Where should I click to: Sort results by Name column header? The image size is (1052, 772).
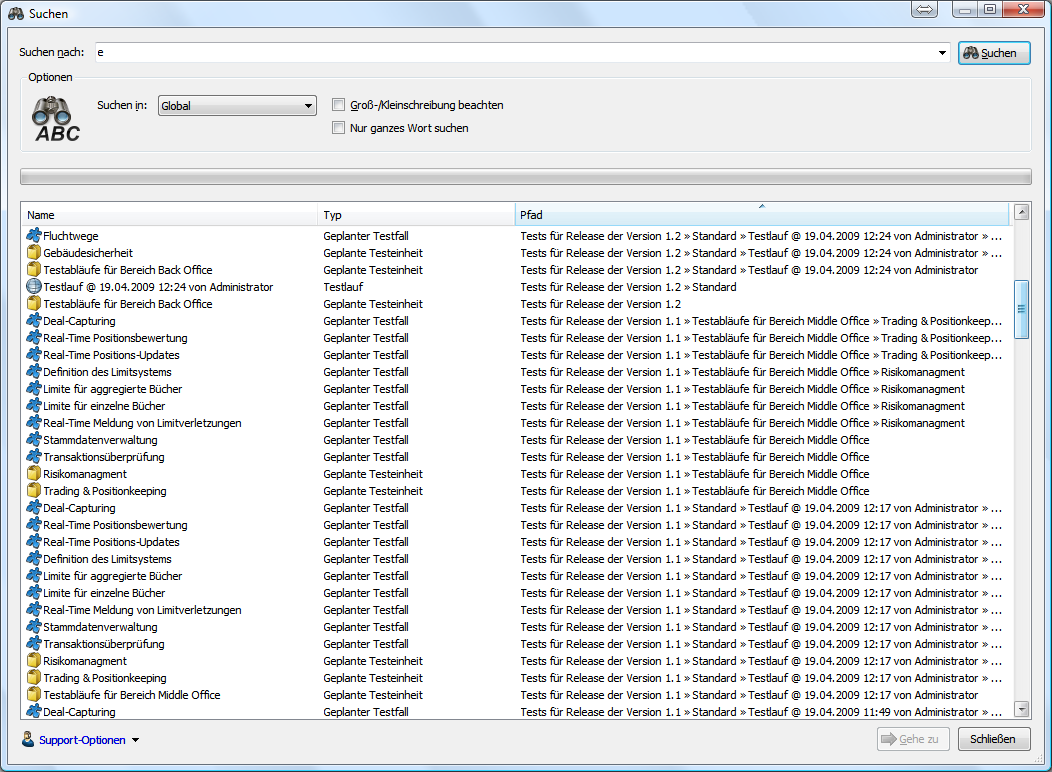coord(170,215)
